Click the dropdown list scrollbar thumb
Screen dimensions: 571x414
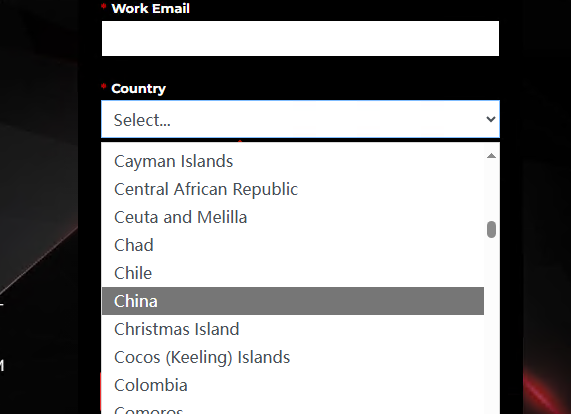(491, 229)
